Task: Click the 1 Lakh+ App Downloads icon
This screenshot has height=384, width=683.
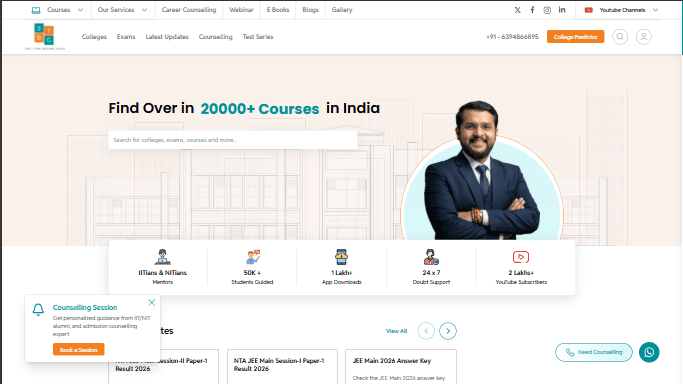Action: tap(342, 257)
